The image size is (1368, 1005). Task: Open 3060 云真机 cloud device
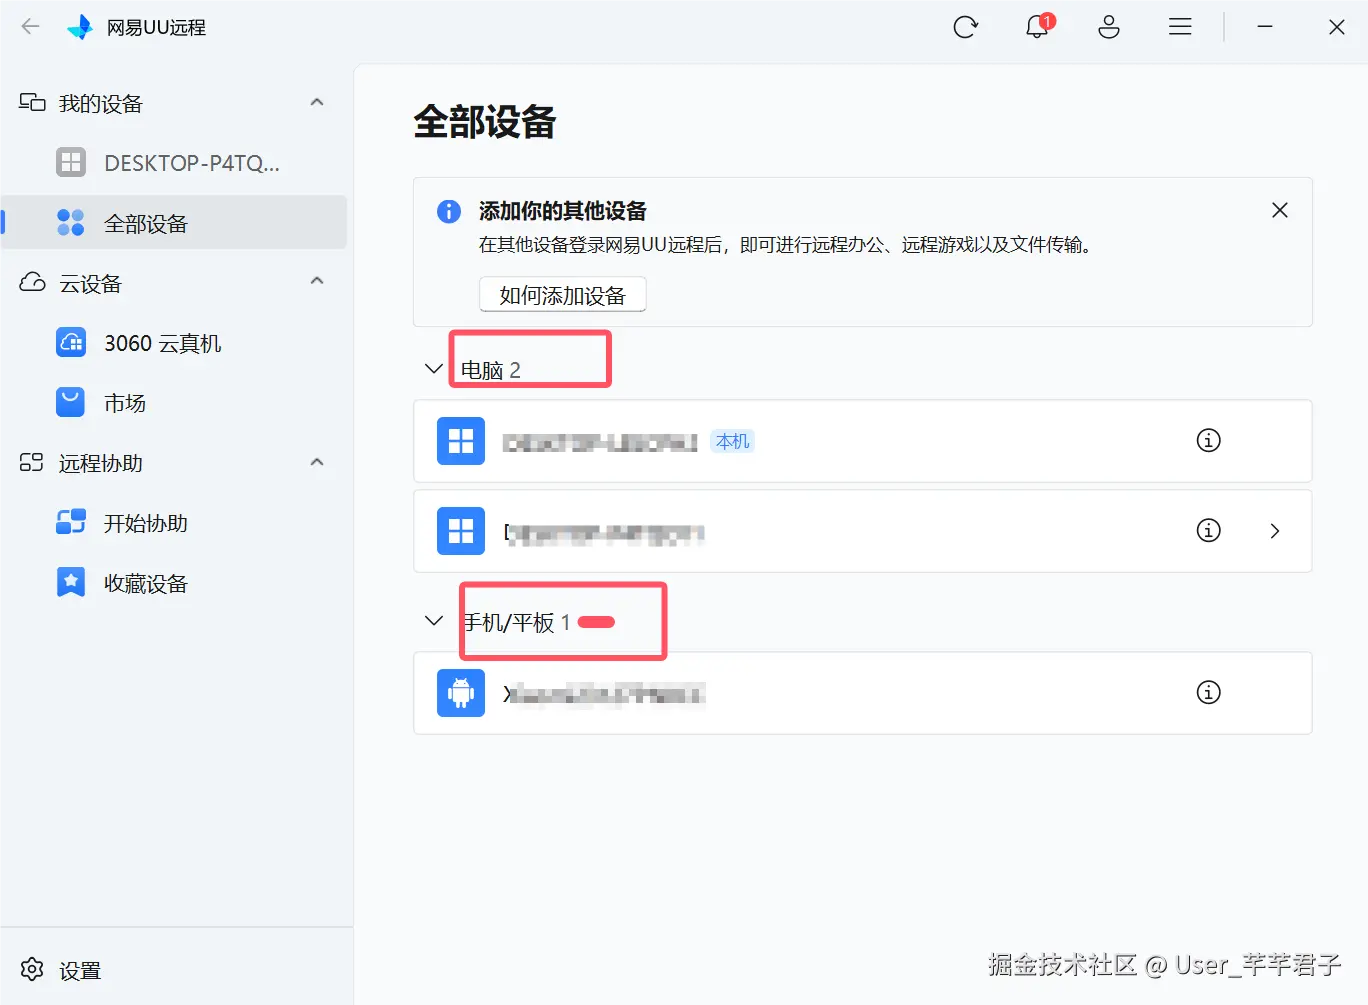tap(163, 343)
